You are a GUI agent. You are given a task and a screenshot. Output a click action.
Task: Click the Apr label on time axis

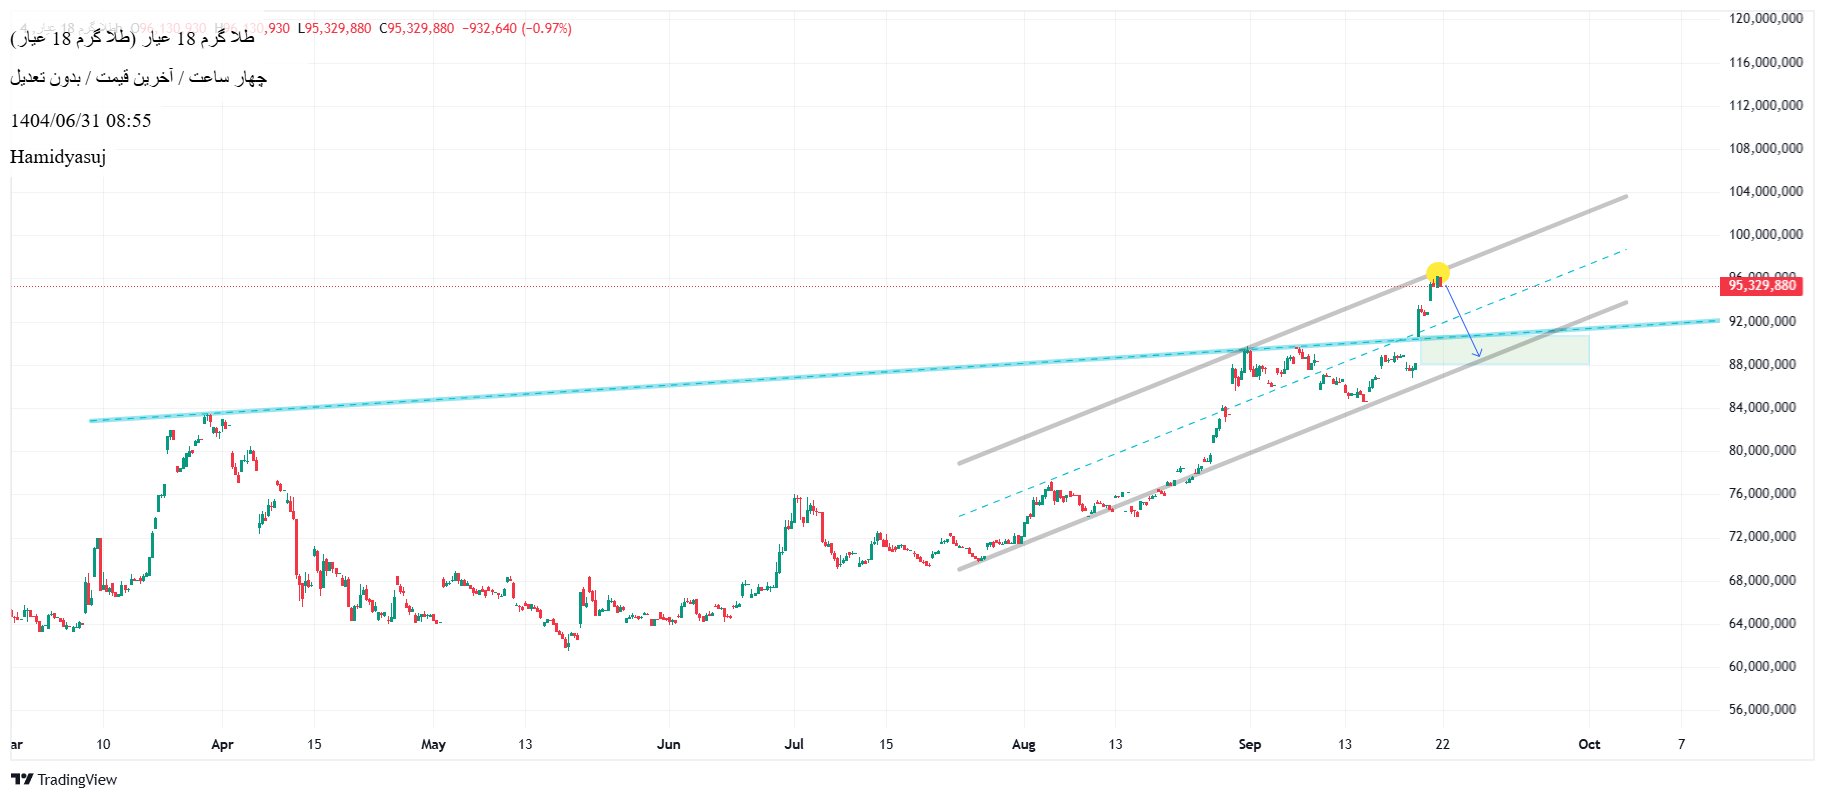point(222,744)
